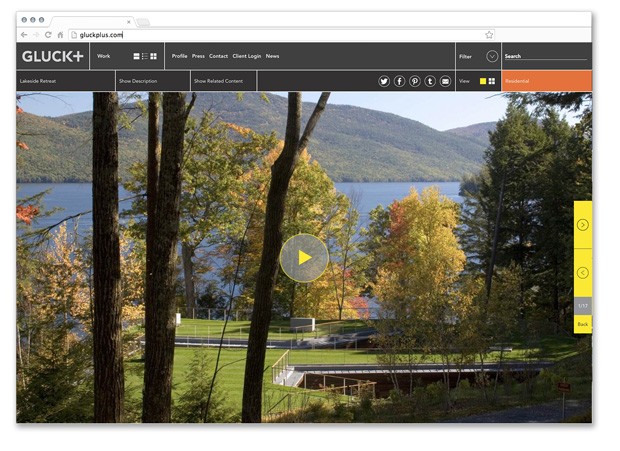The image size is (620, 451).
Task: Reload the page
Action: 48,35
